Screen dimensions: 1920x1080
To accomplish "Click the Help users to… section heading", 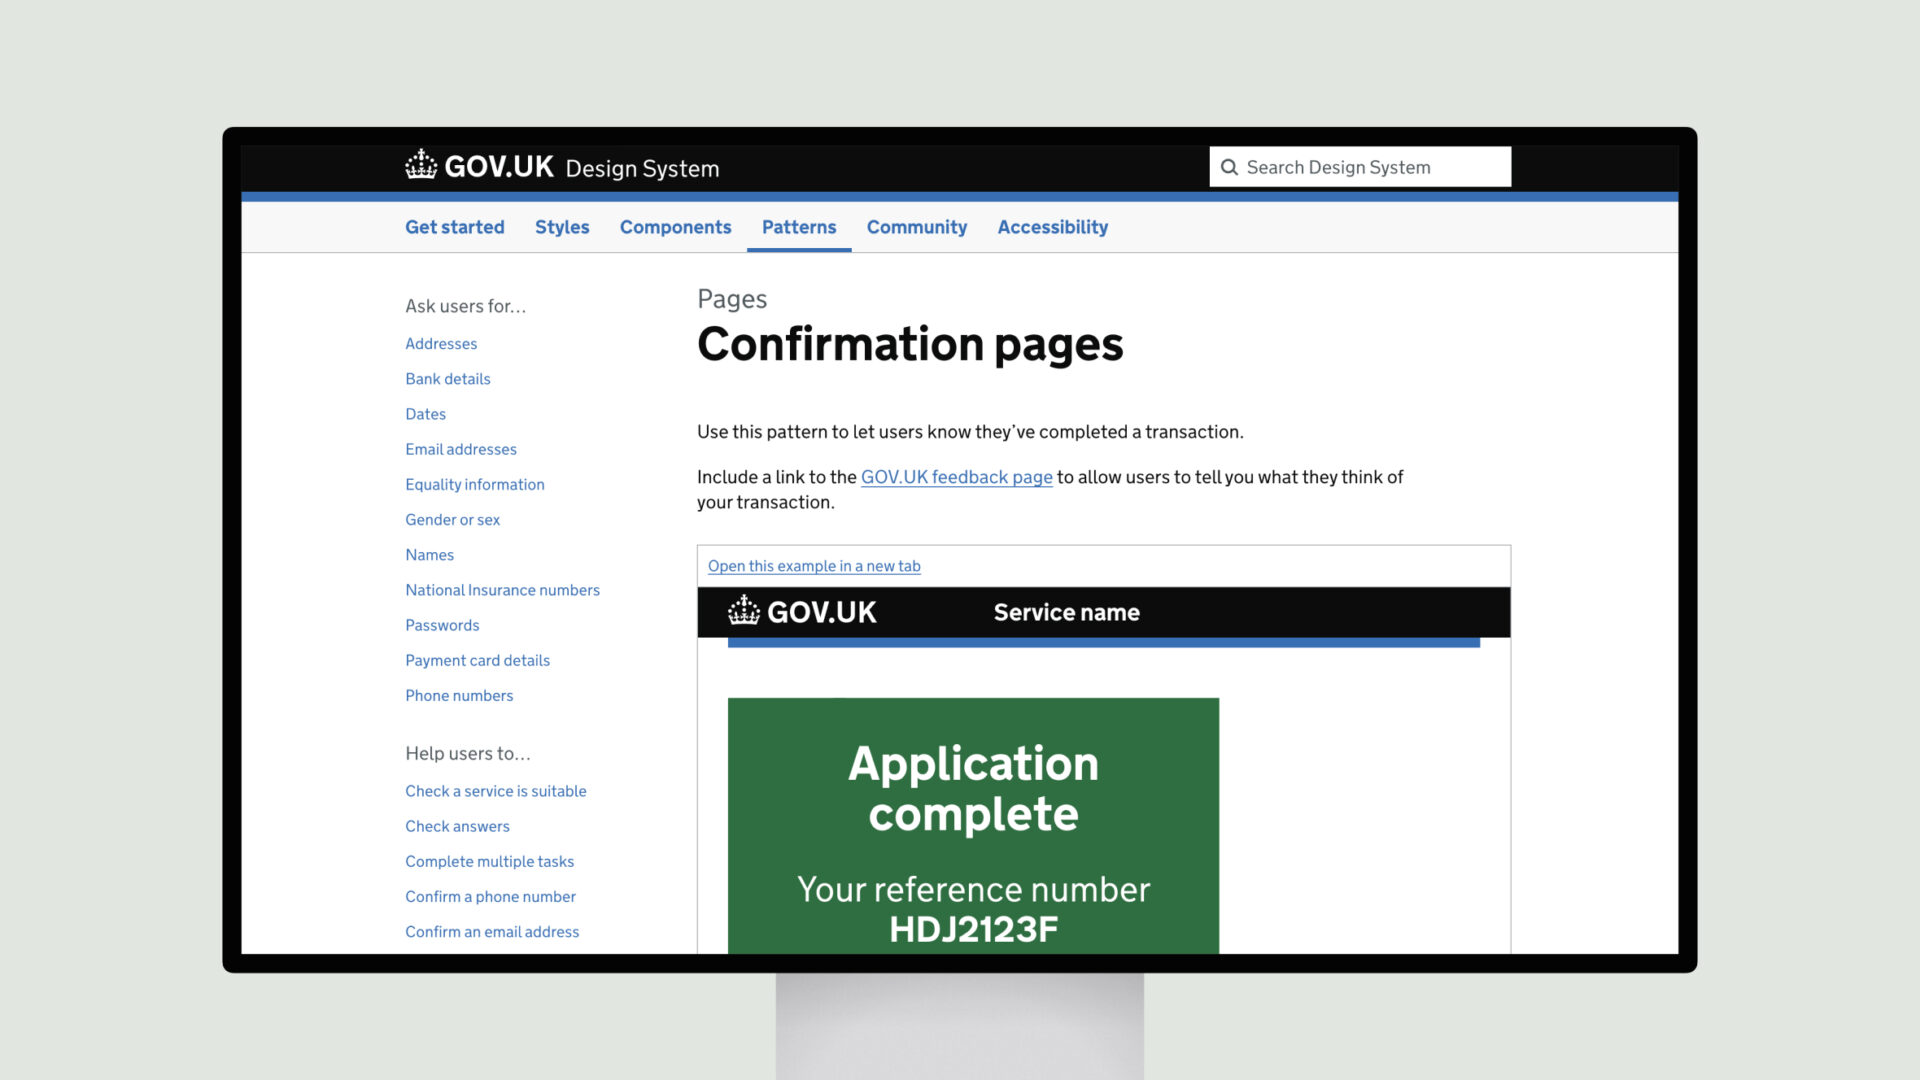I will click(x=468, y=753).
